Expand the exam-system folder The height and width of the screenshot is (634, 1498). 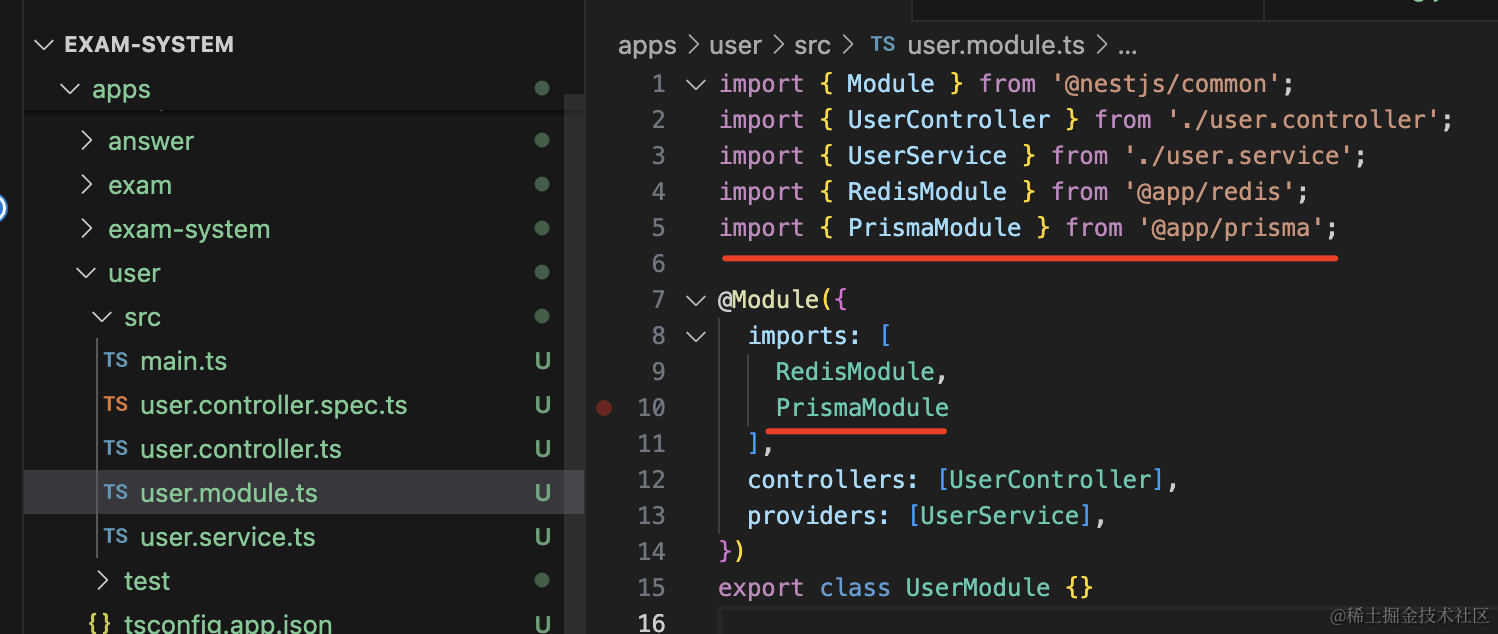[x=87, y=229]
